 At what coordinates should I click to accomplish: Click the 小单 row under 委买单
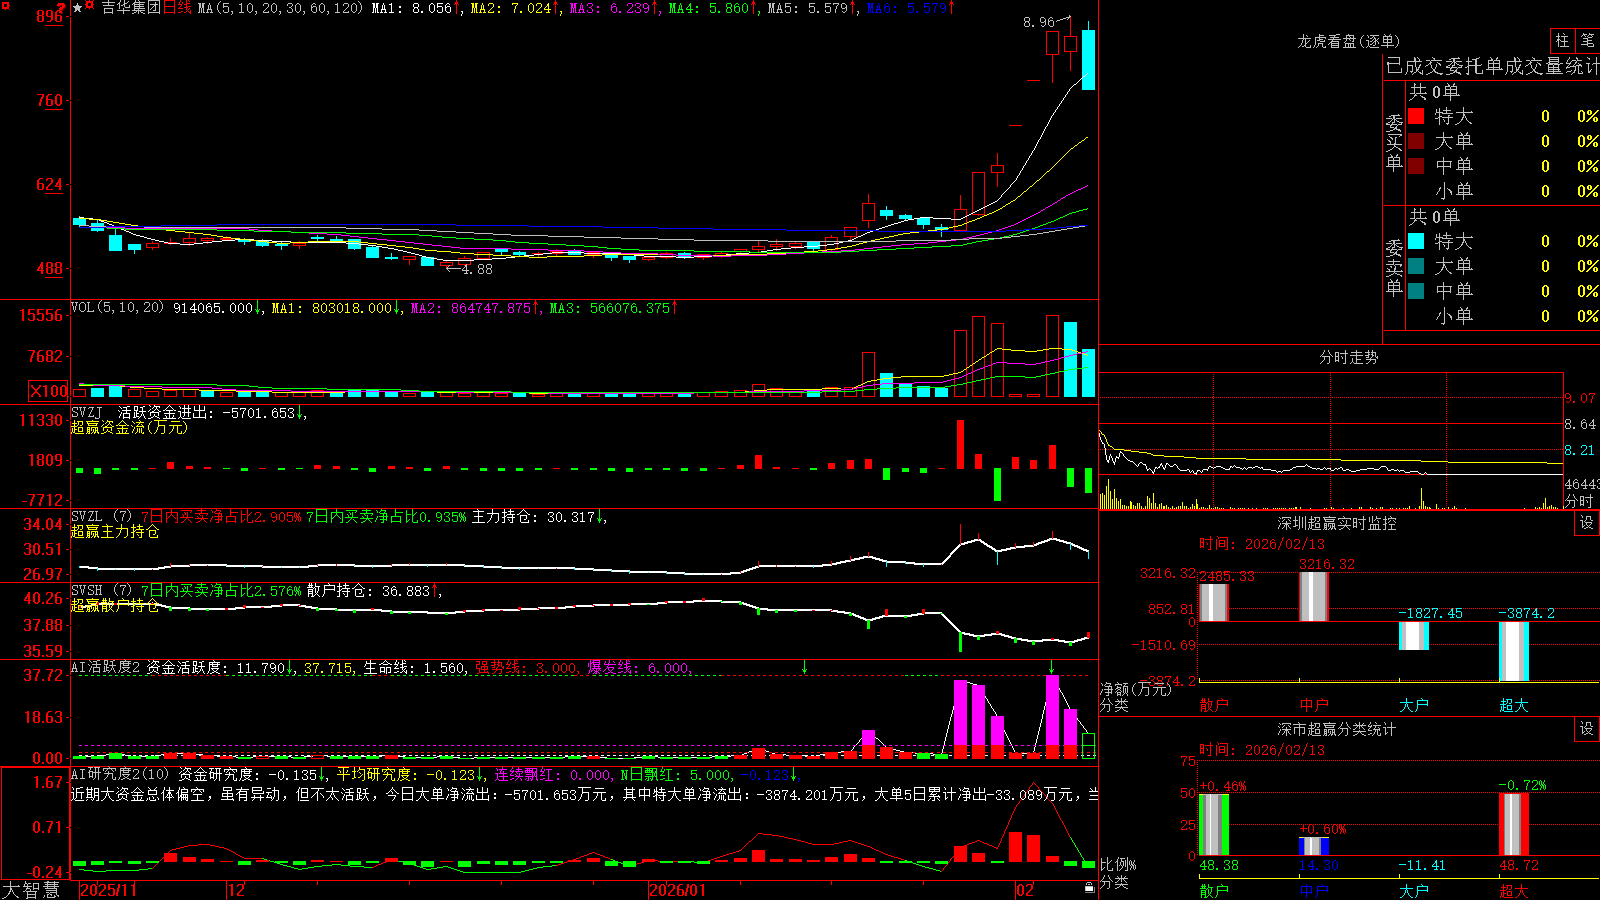[x=1503, y=191]
